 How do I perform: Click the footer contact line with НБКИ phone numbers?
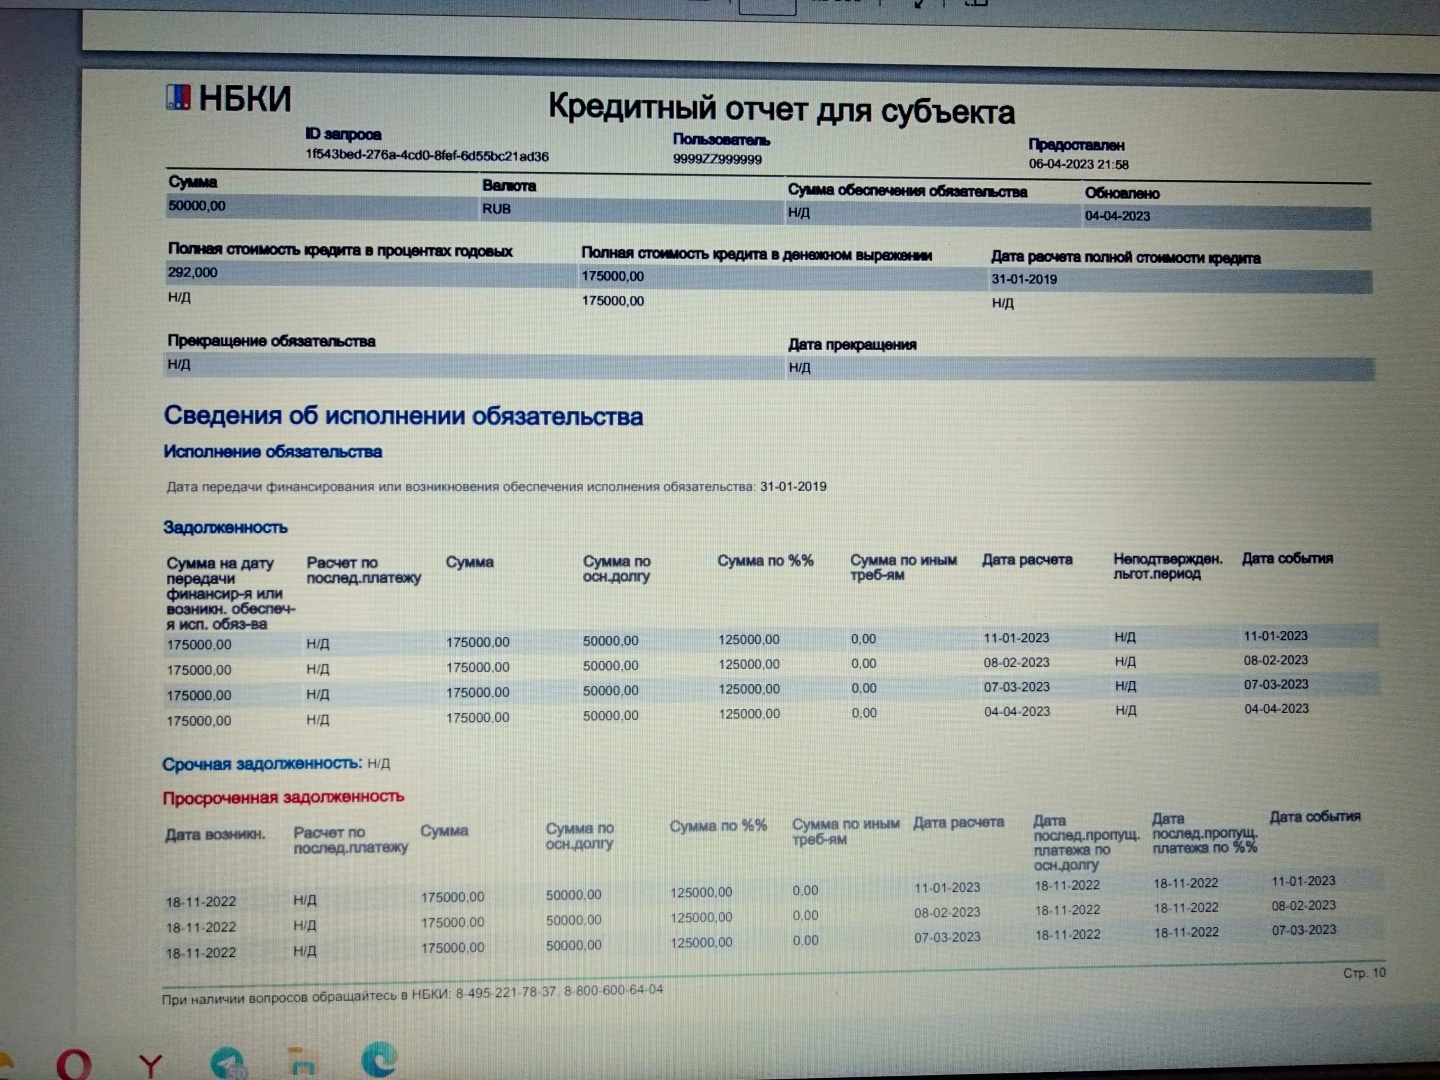pos(412,994)
